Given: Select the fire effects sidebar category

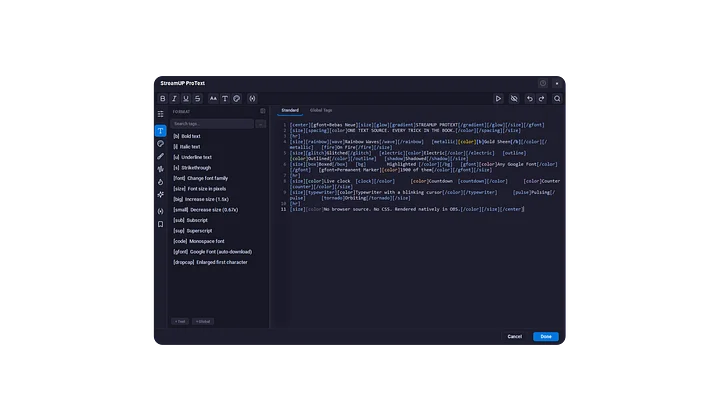Looking at the screenshot, I should click(160, 182).
